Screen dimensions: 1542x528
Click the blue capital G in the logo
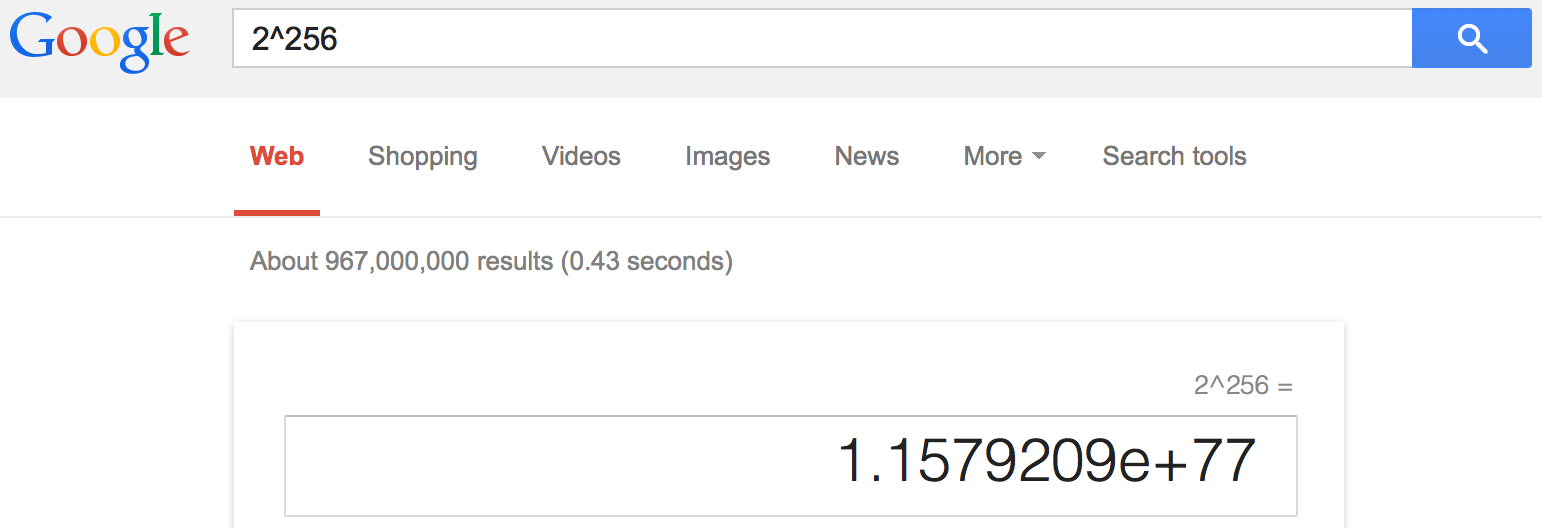pos(34,37)
